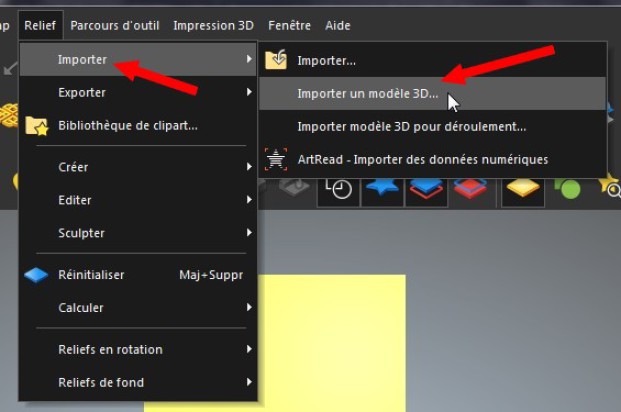Viewport: 621px width, 412px height.
Task: Click the red layer toolbar icon
Action: [x=471, y=190]
